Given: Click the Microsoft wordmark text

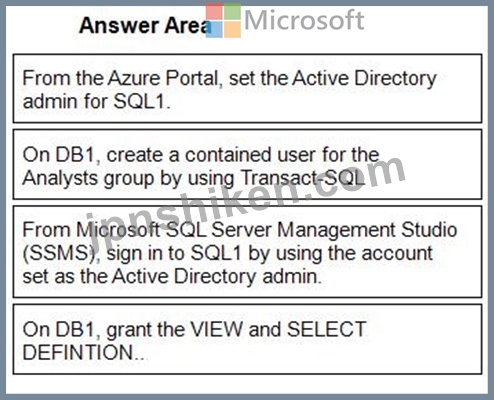Looking at the screenshot, I should tap(304, 20).
